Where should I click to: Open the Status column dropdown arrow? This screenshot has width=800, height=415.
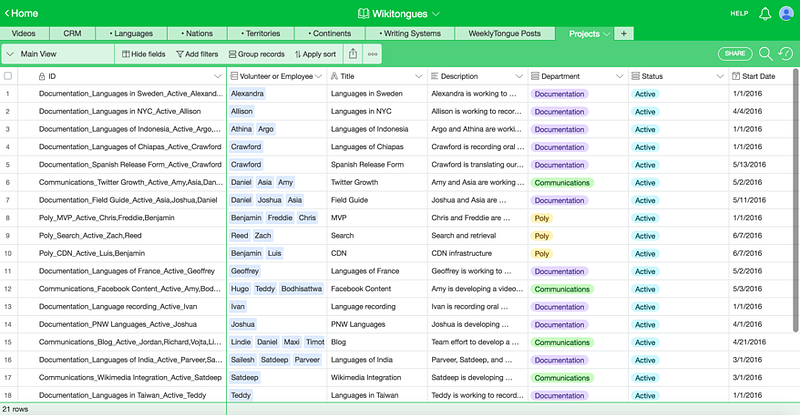(720, 77)
